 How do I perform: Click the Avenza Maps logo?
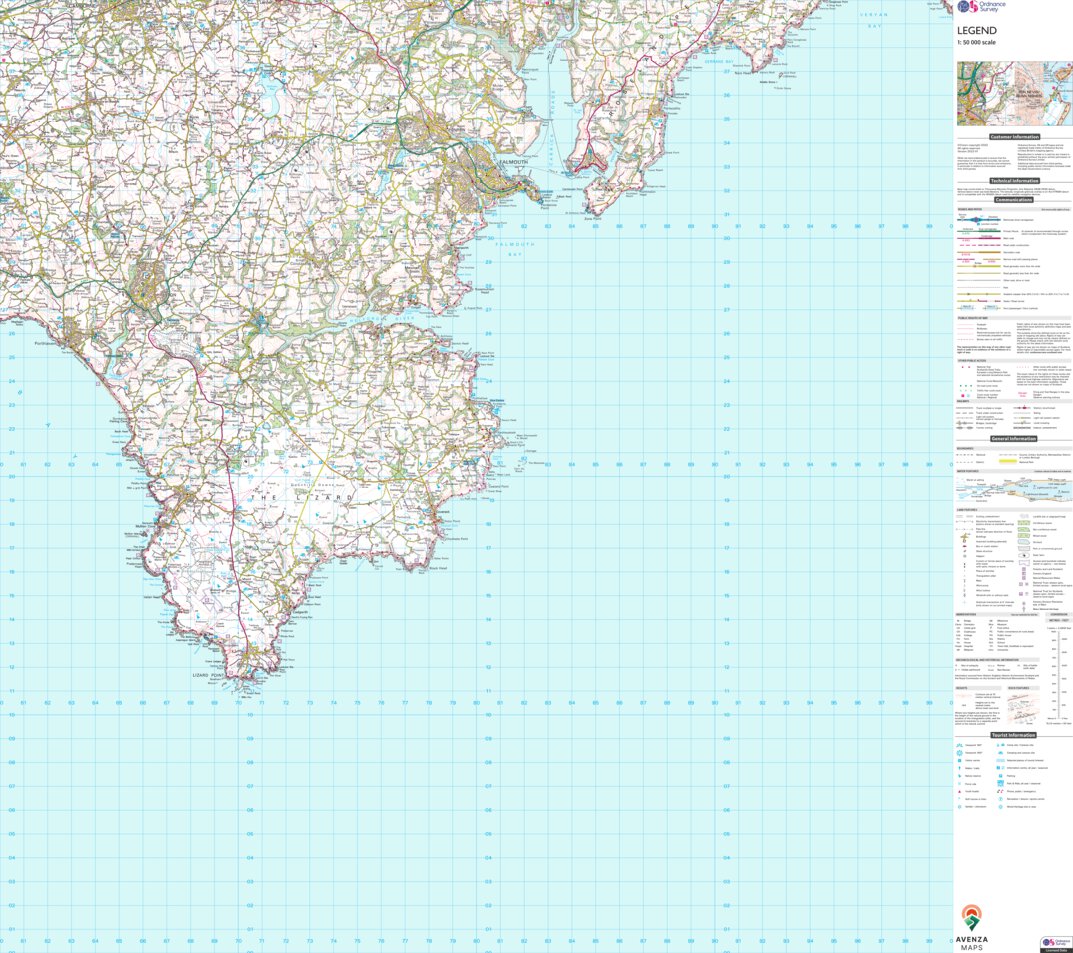point(972,928)
